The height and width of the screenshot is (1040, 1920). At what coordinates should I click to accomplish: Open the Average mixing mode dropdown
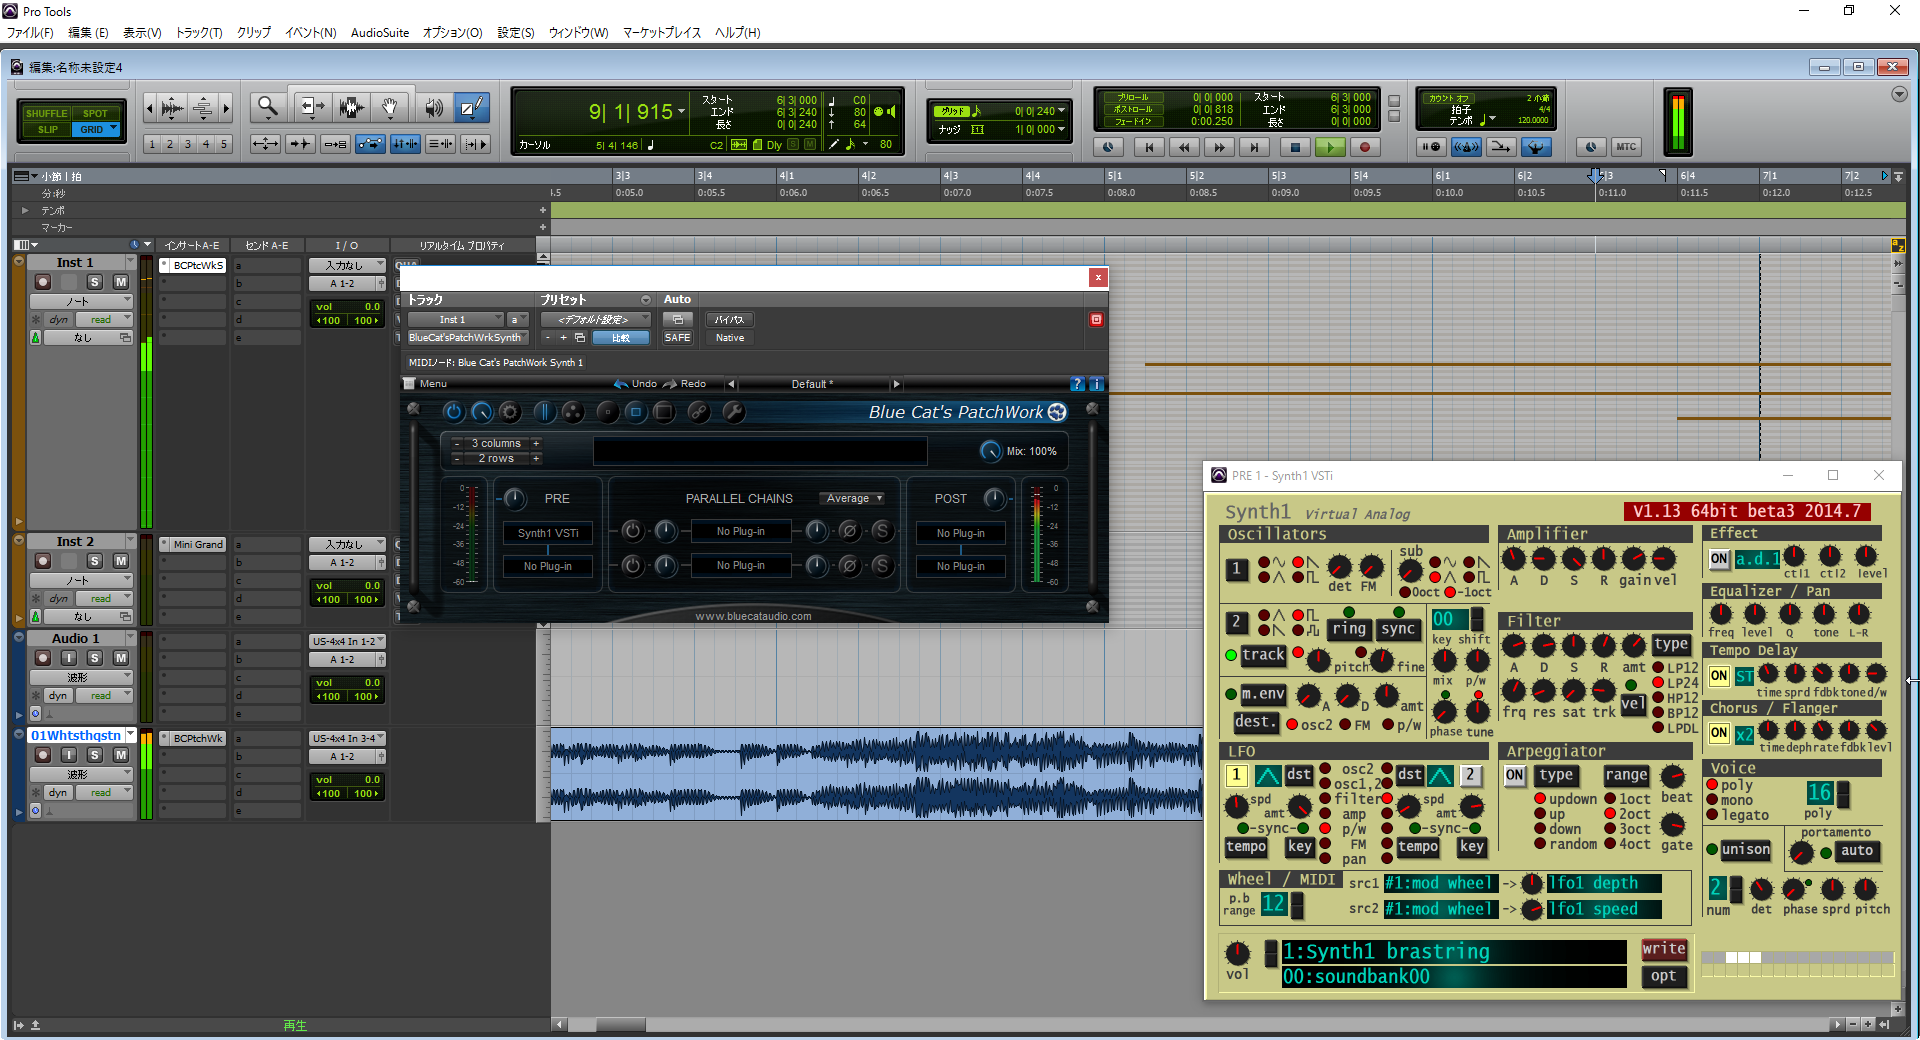pos(854,498)
